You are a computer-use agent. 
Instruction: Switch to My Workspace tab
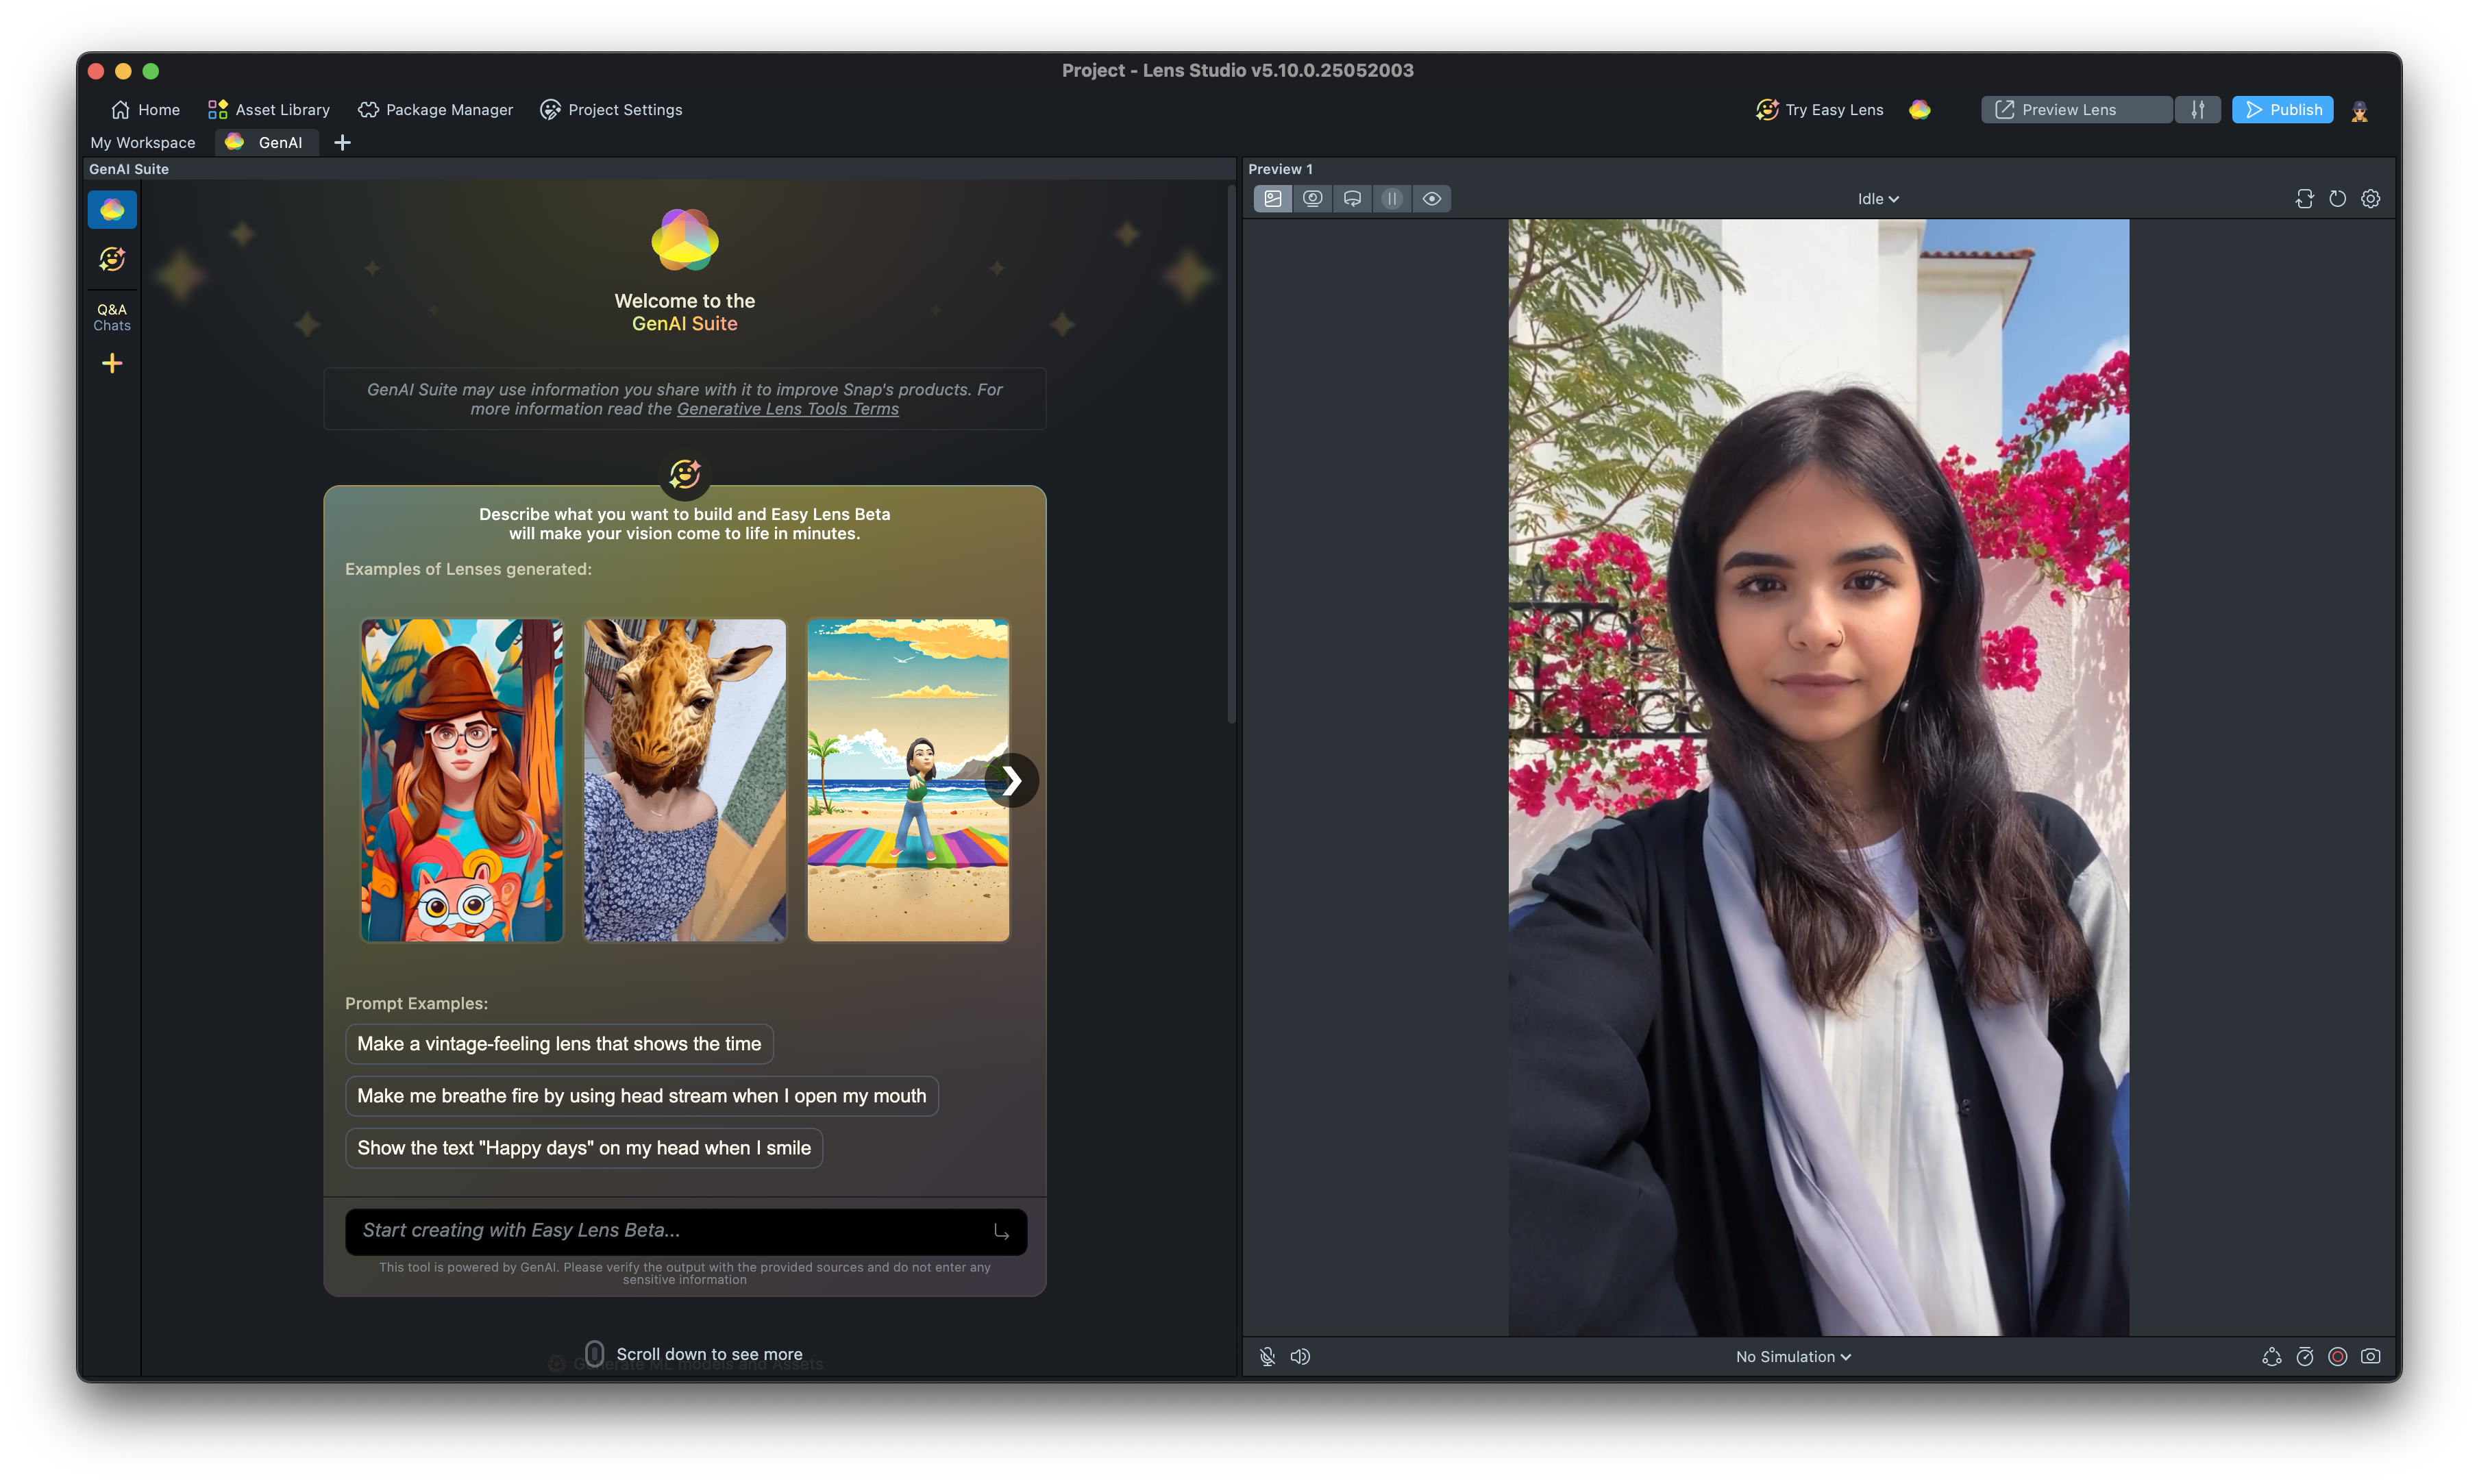[143, 143]
